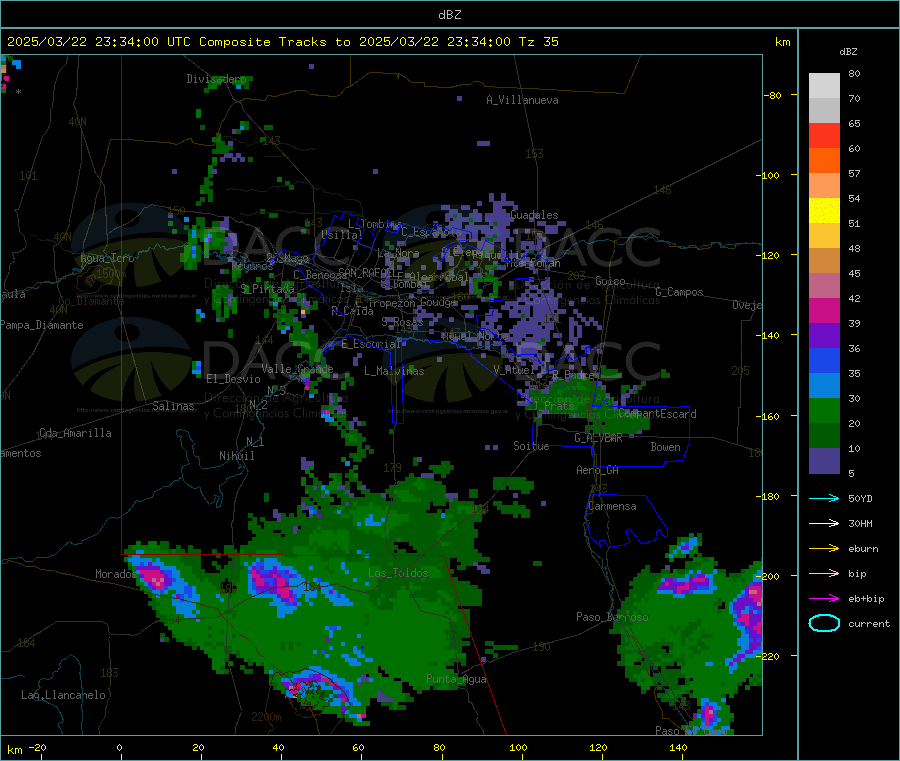Image resolution: width=900 pixels, height=761 pixels.
Task: Click the '-20' tick on the bottom axis
Action: click(37, 747)
